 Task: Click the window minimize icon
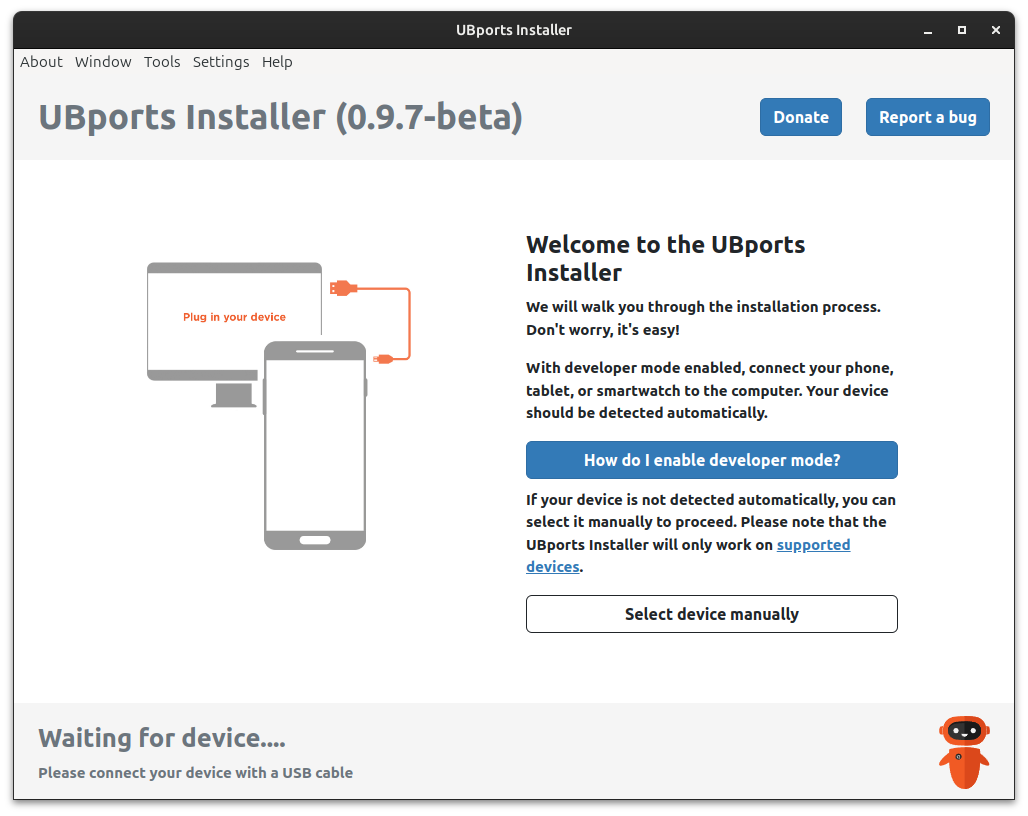coord(927,30)
